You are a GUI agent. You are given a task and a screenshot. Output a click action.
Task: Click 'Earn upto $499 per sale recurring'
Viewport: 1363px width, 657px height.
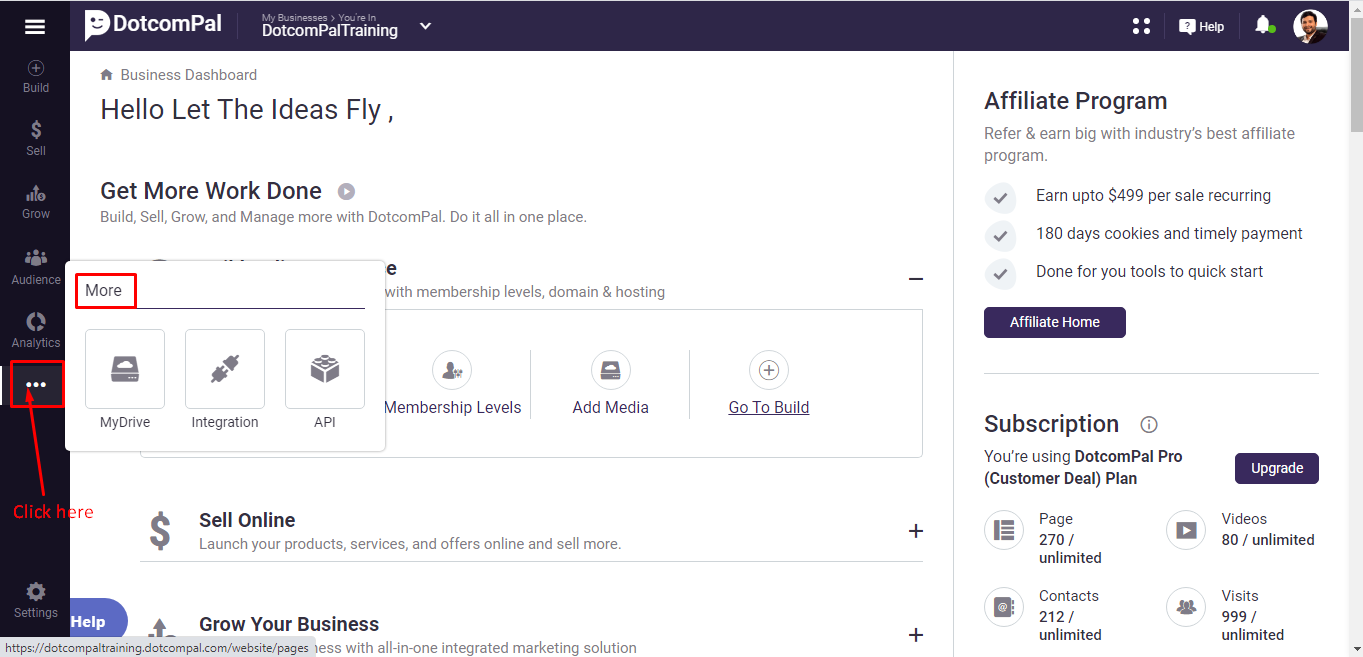point(1153,196)
